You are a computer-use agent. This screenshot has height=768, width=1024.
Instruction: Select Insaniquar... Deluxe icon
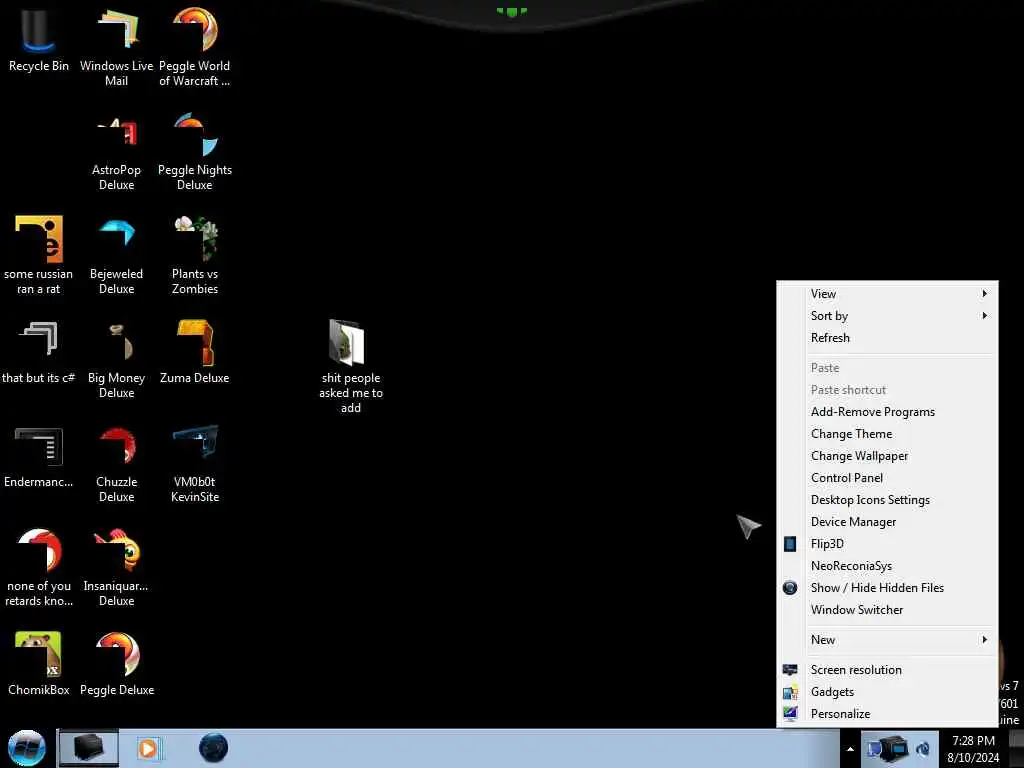pyautogui.click(x=116, y=568)
